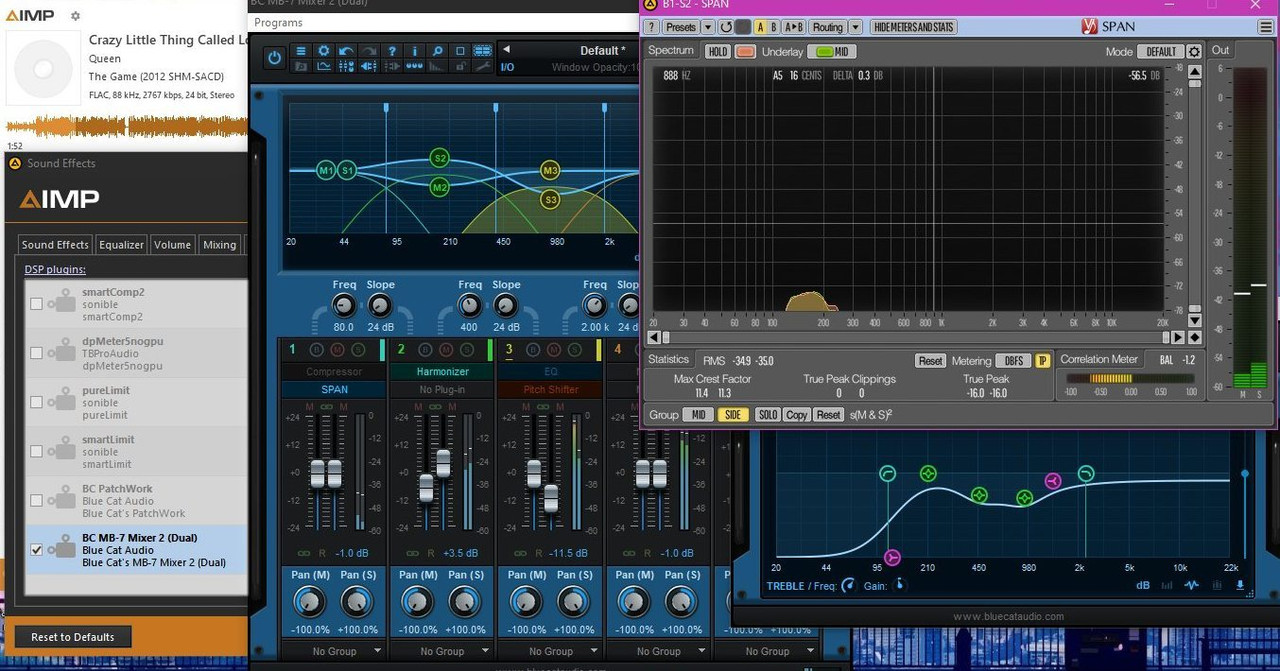The height and width of the screenshot is (671, 1280).
Task: Toggle the mixer faders view icon
Action: (346, 67)
